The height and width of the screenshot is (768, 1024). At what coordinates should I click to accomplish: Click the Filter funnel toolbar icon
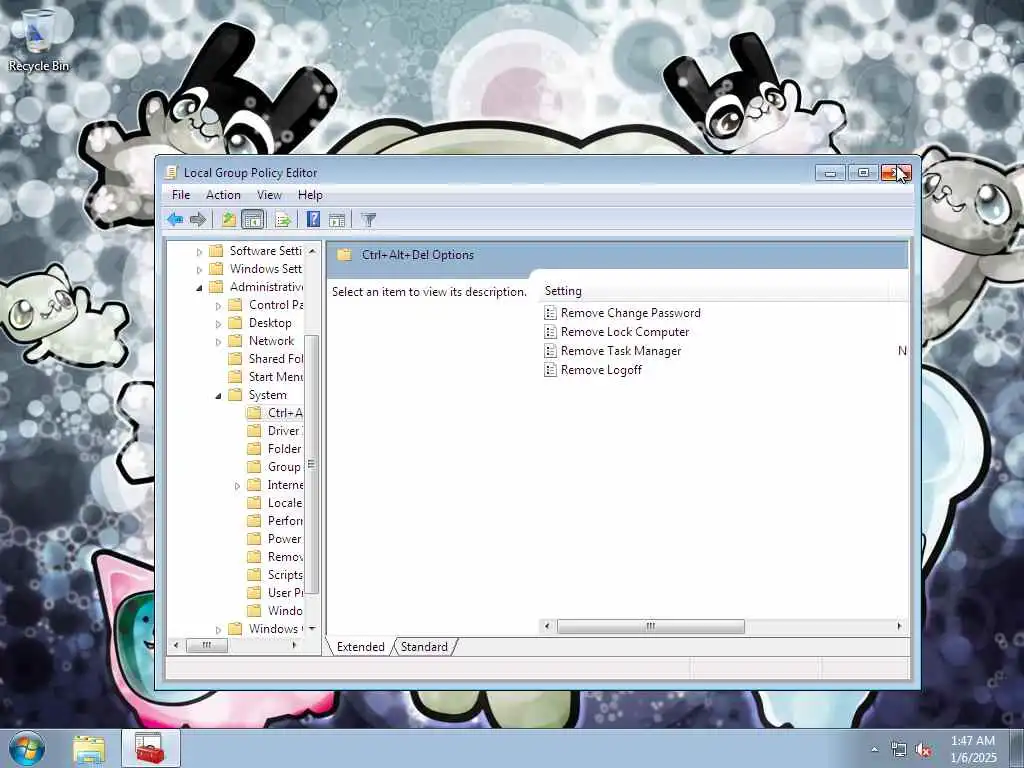pyautogui.click(x=369, y=219)
